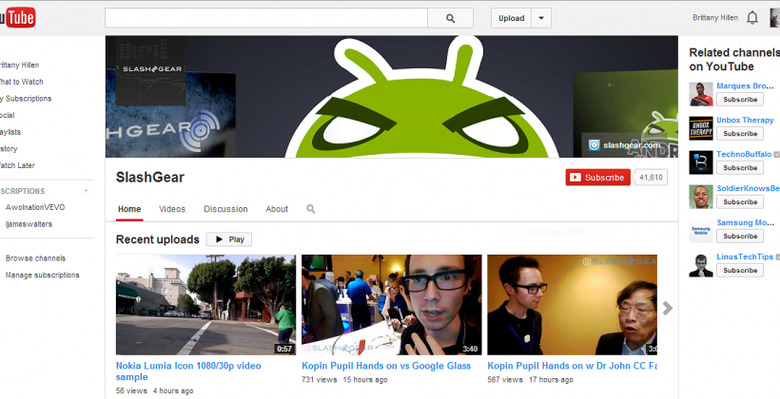Click Marques Brownlee channel avatar

701,94
